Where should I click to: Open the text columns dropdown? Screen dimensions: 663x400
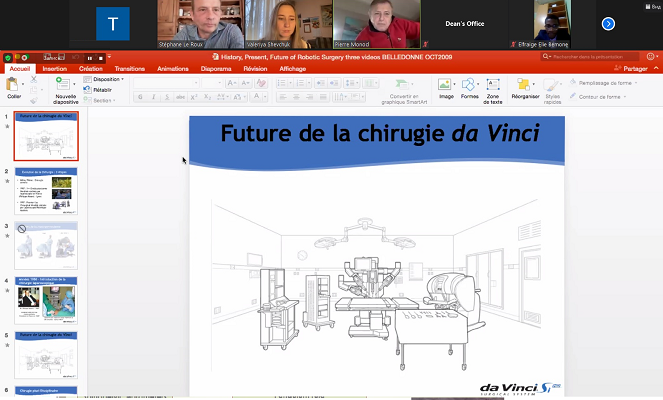(371, 83)
